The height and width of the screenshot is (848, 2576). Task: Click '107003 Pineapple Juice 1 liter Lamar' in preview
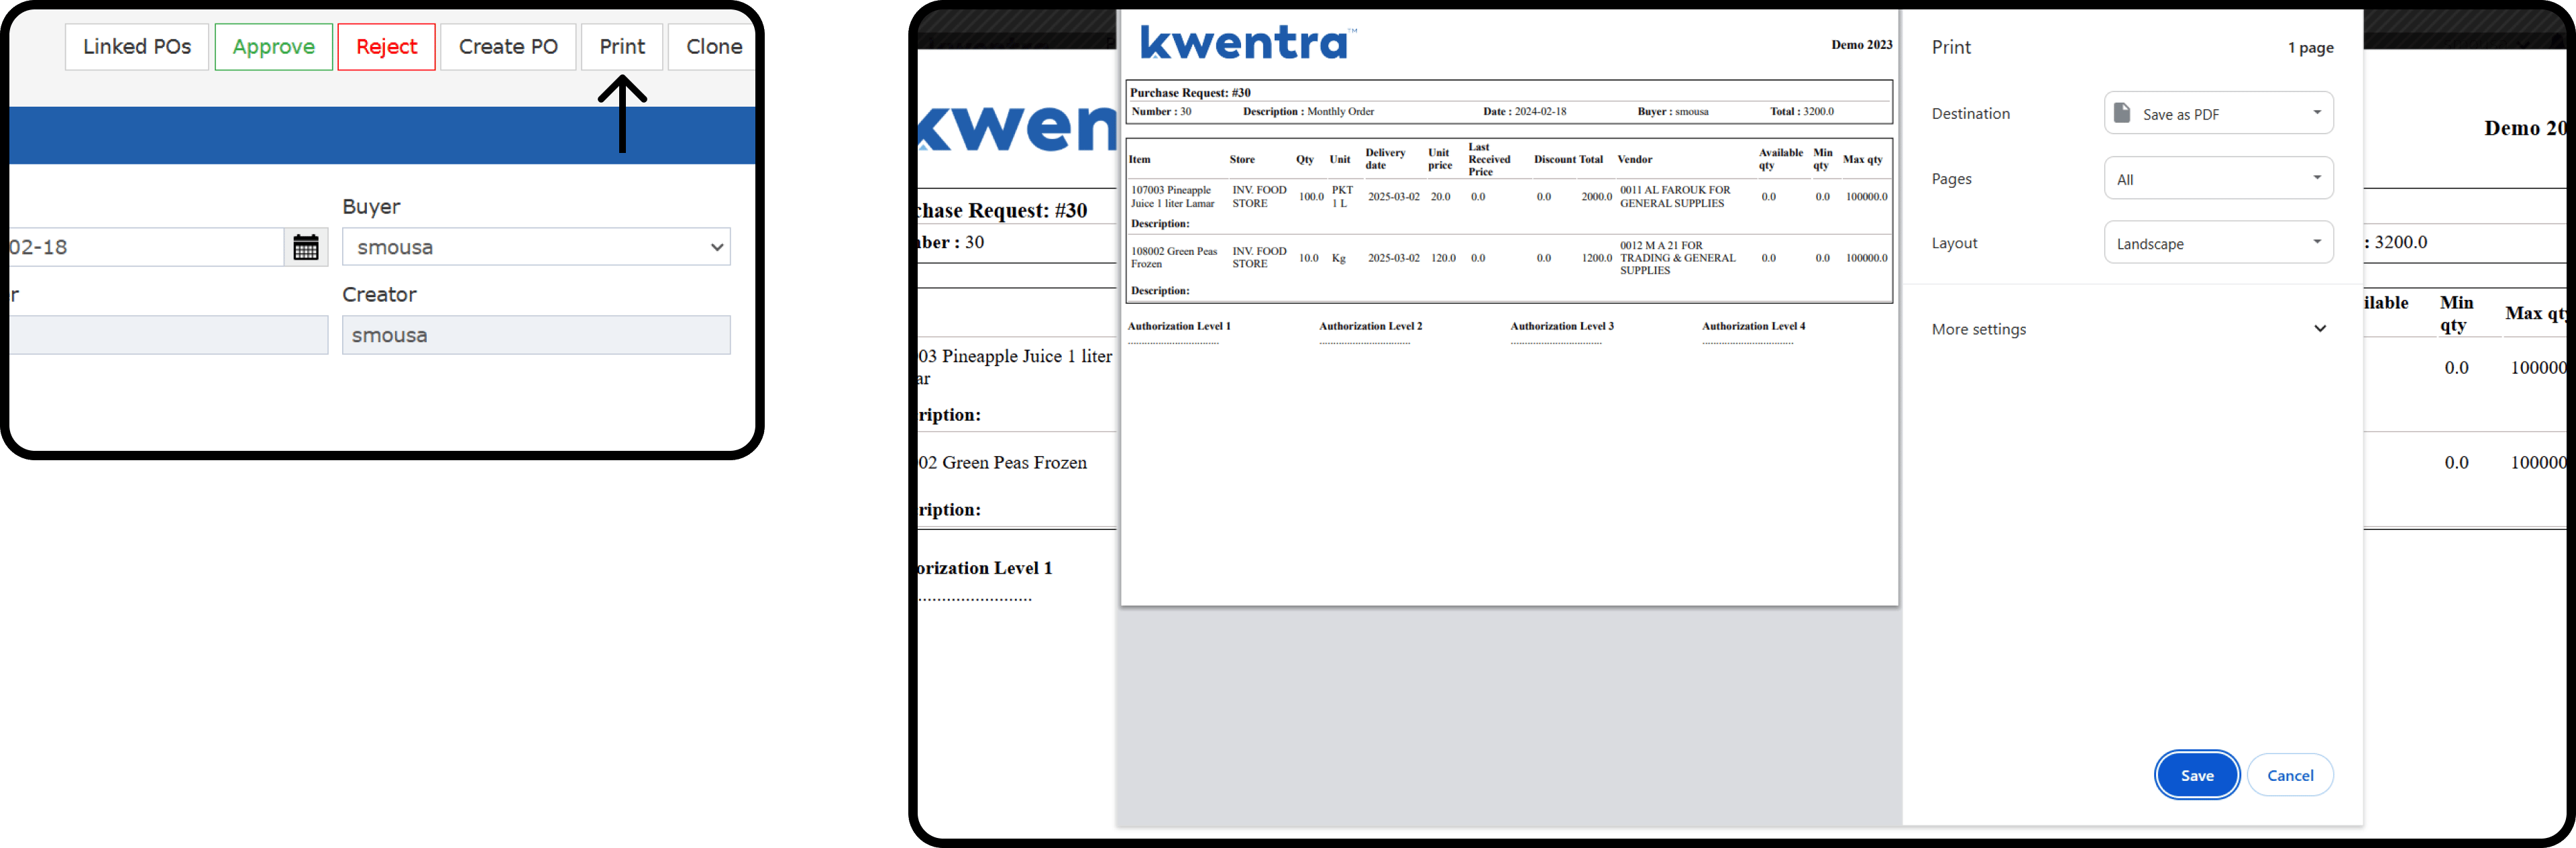[x=1172, y=196]
